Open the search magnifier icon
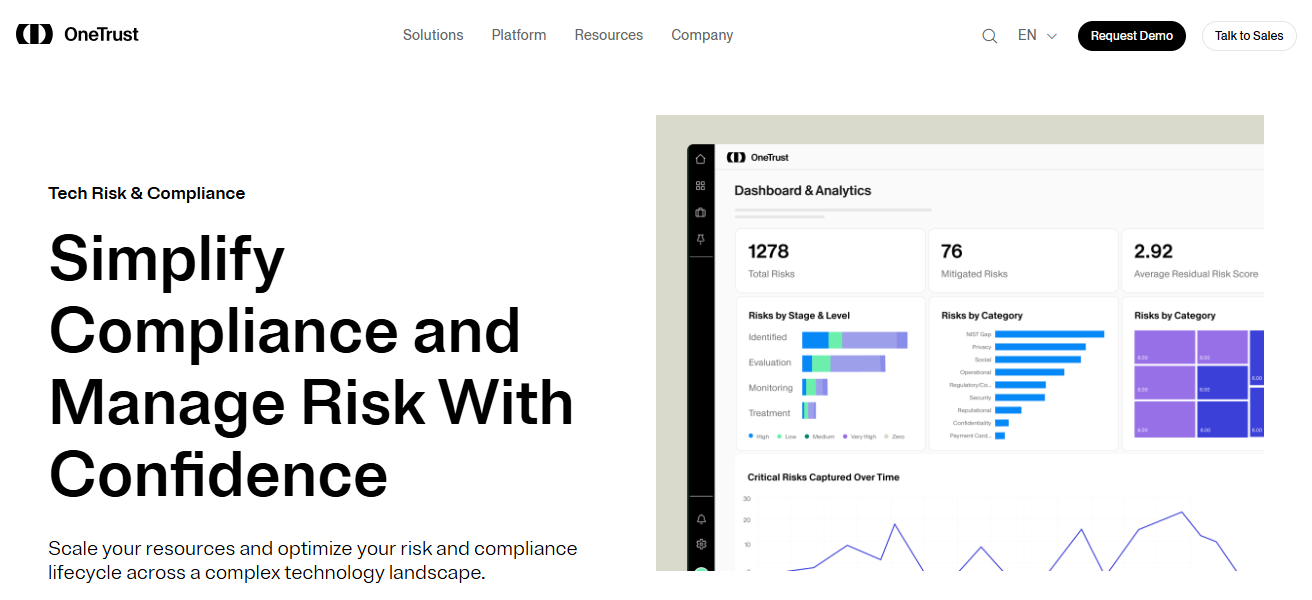The width and height of the screenshot is (1312, 600). click(990, 36)
